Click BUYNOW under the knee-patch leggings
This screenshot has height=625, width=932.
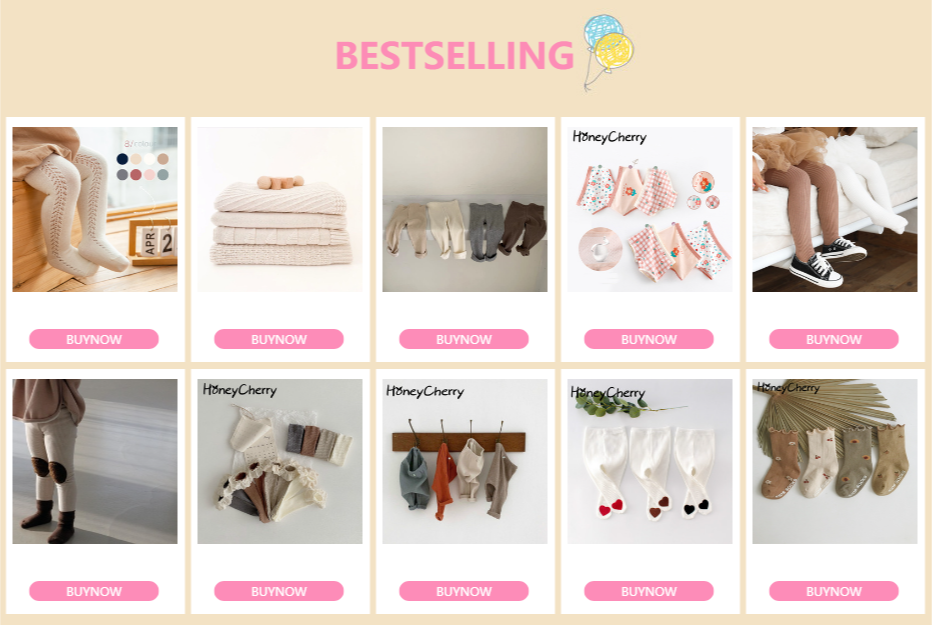coord(94,591)
